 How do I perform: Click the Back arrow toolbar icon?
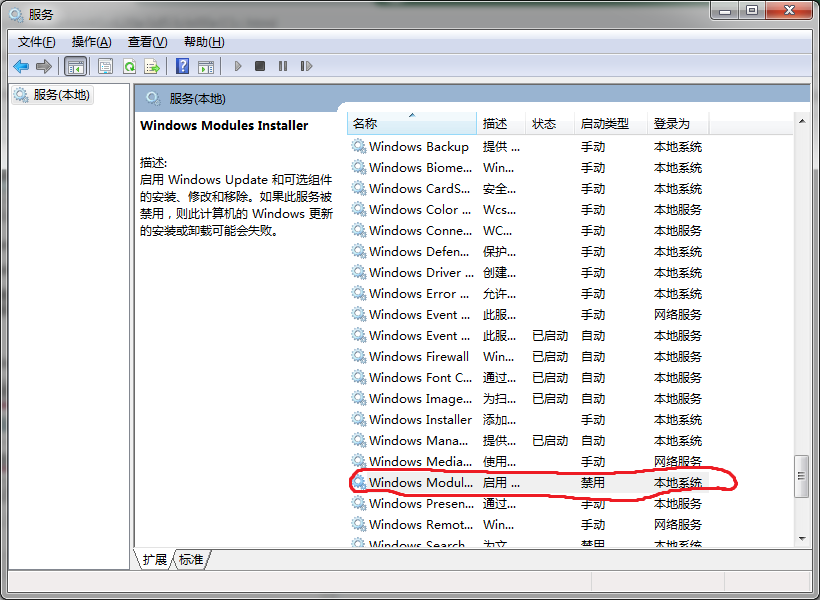click(x=21, y=66)
